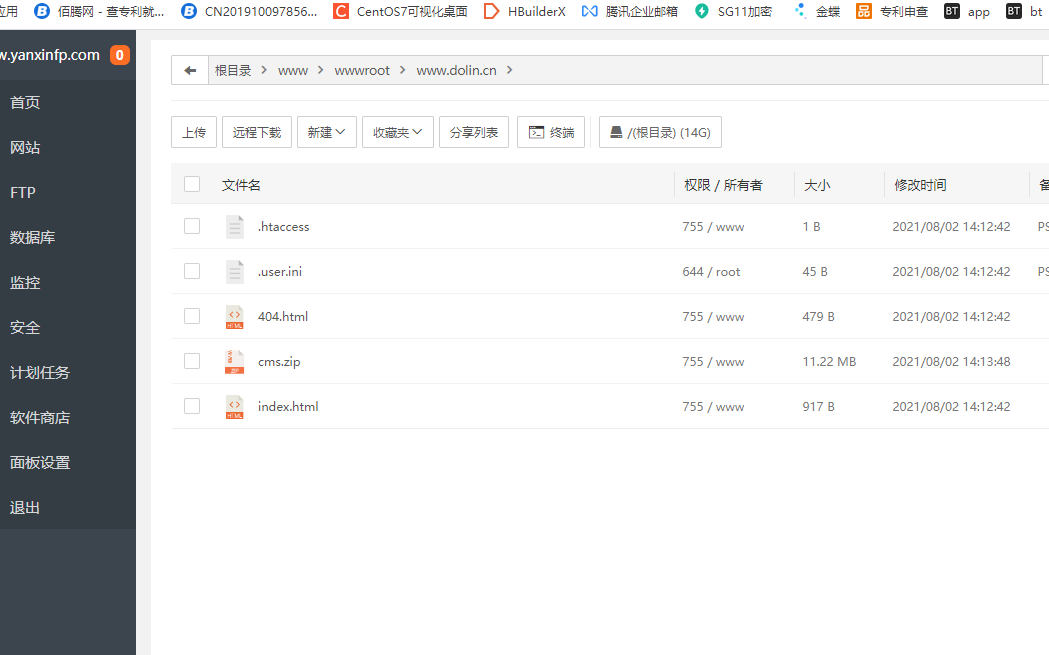This screenshot has height=655, width=1049.
Task: Open the 专利申查 bookmark
Action: [892, 11]
